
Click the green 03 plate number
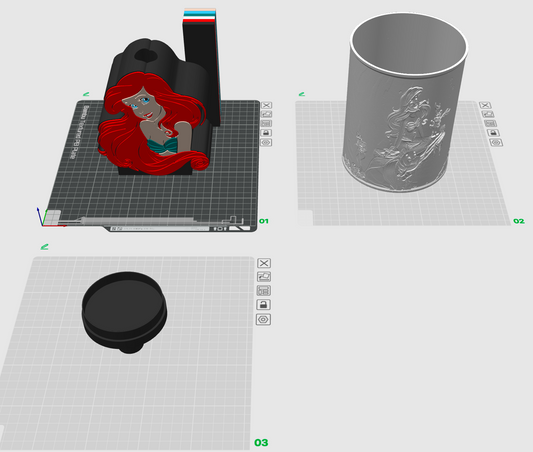coord(261,442)
